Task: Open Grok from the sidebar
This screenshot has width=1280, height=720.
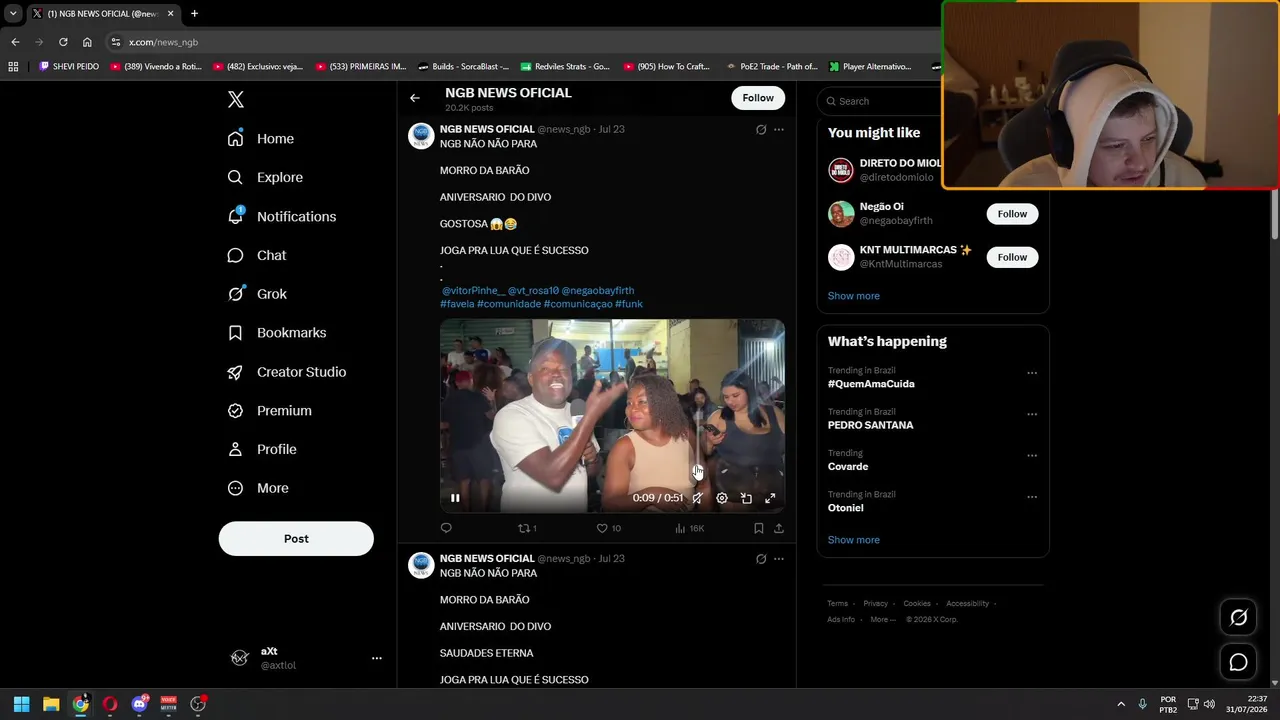Action: coord(257,294)
